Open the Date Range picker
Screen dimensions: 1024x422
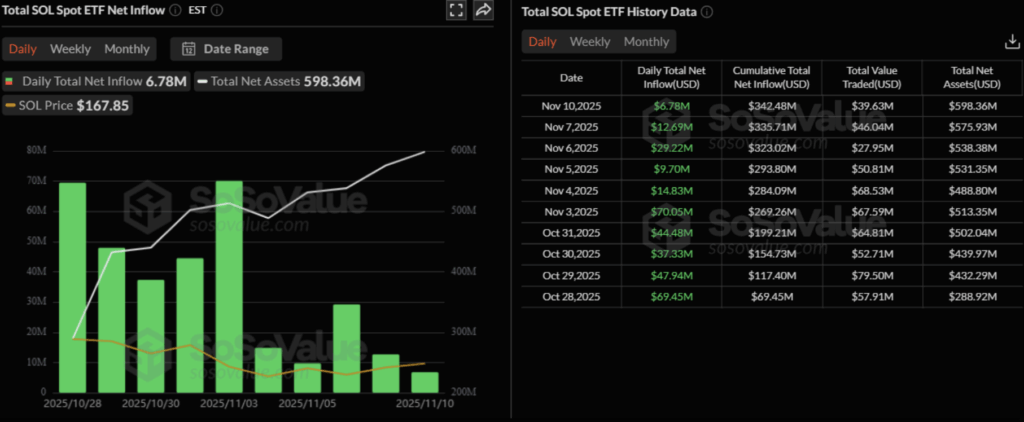(x=226, y=49)
